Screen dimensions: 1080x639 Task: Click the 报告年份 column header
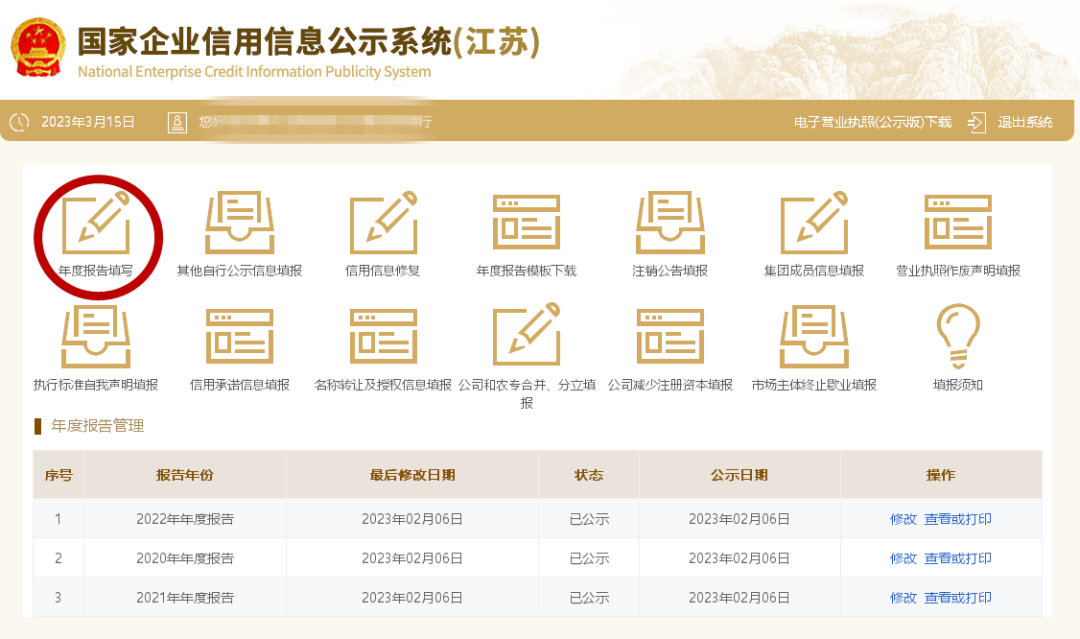click(x=185, y=475)
